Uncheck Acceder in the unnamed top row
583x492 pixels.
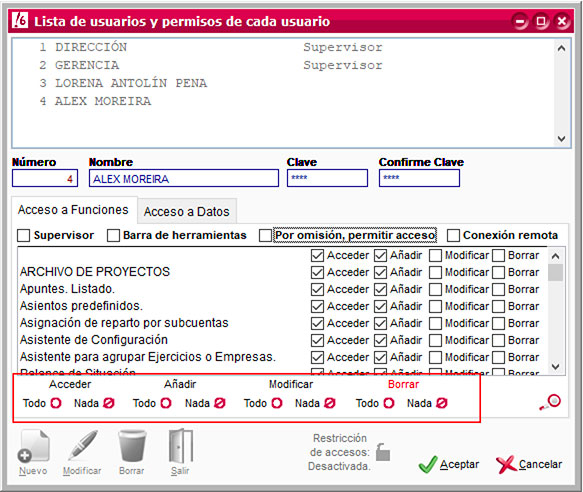(x=317, y=255)
